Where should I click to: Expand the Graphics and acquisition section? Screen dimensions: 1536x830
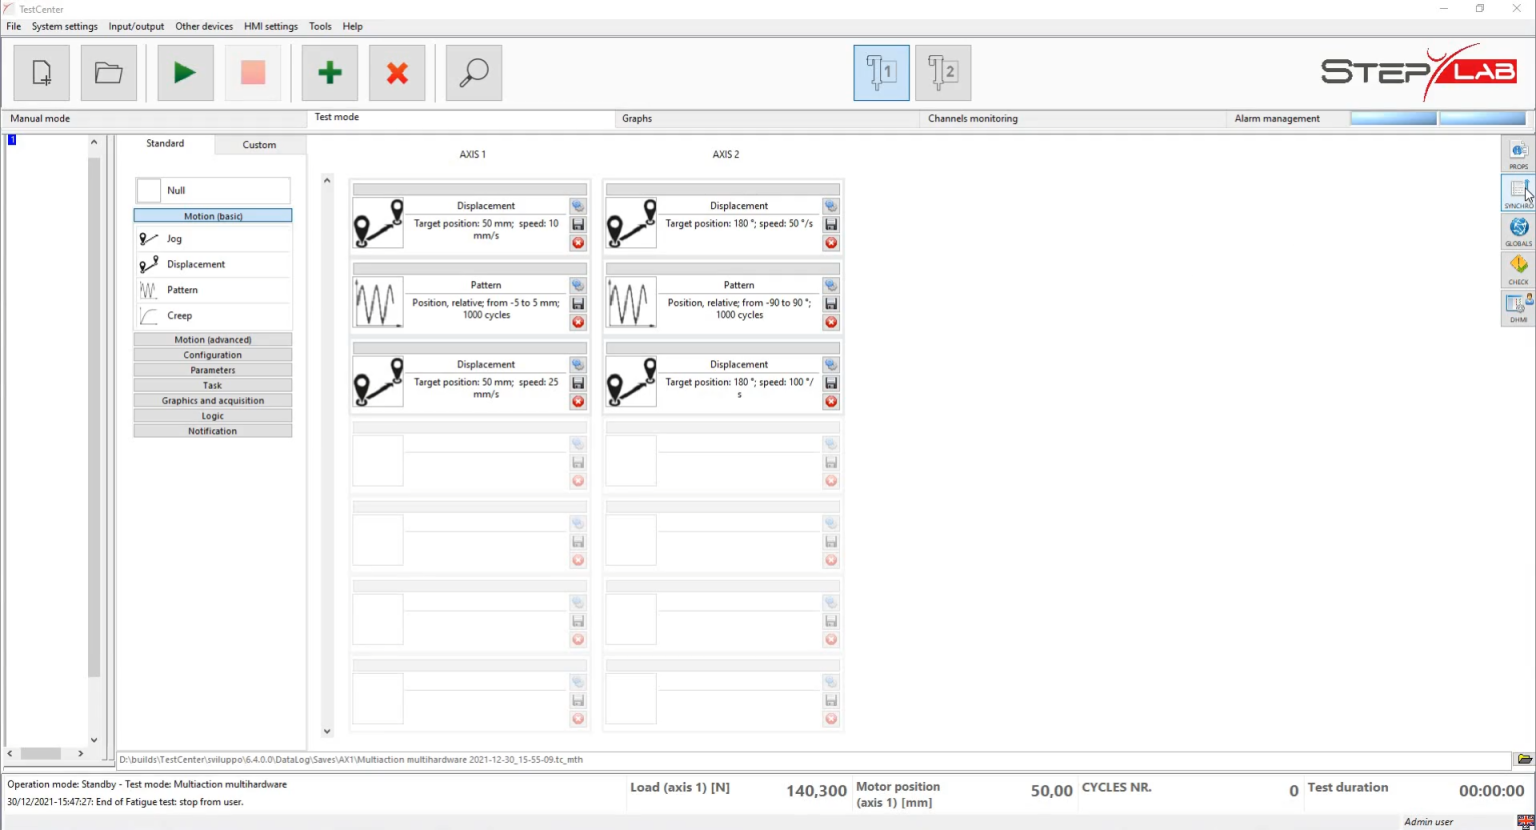pyautogui.click(x=212, y=400)
